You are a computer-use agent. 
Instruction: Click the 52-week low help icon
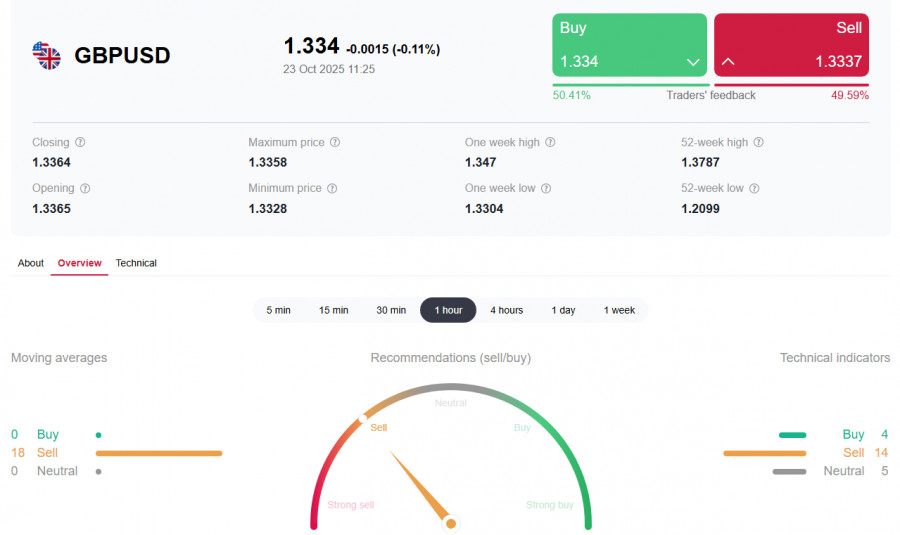click(x=754, y=188)
